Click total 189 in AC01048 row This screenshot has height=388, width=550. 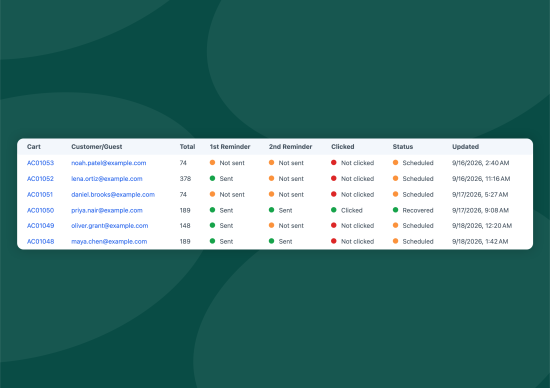pyautogui.click(x=185, y=241)
